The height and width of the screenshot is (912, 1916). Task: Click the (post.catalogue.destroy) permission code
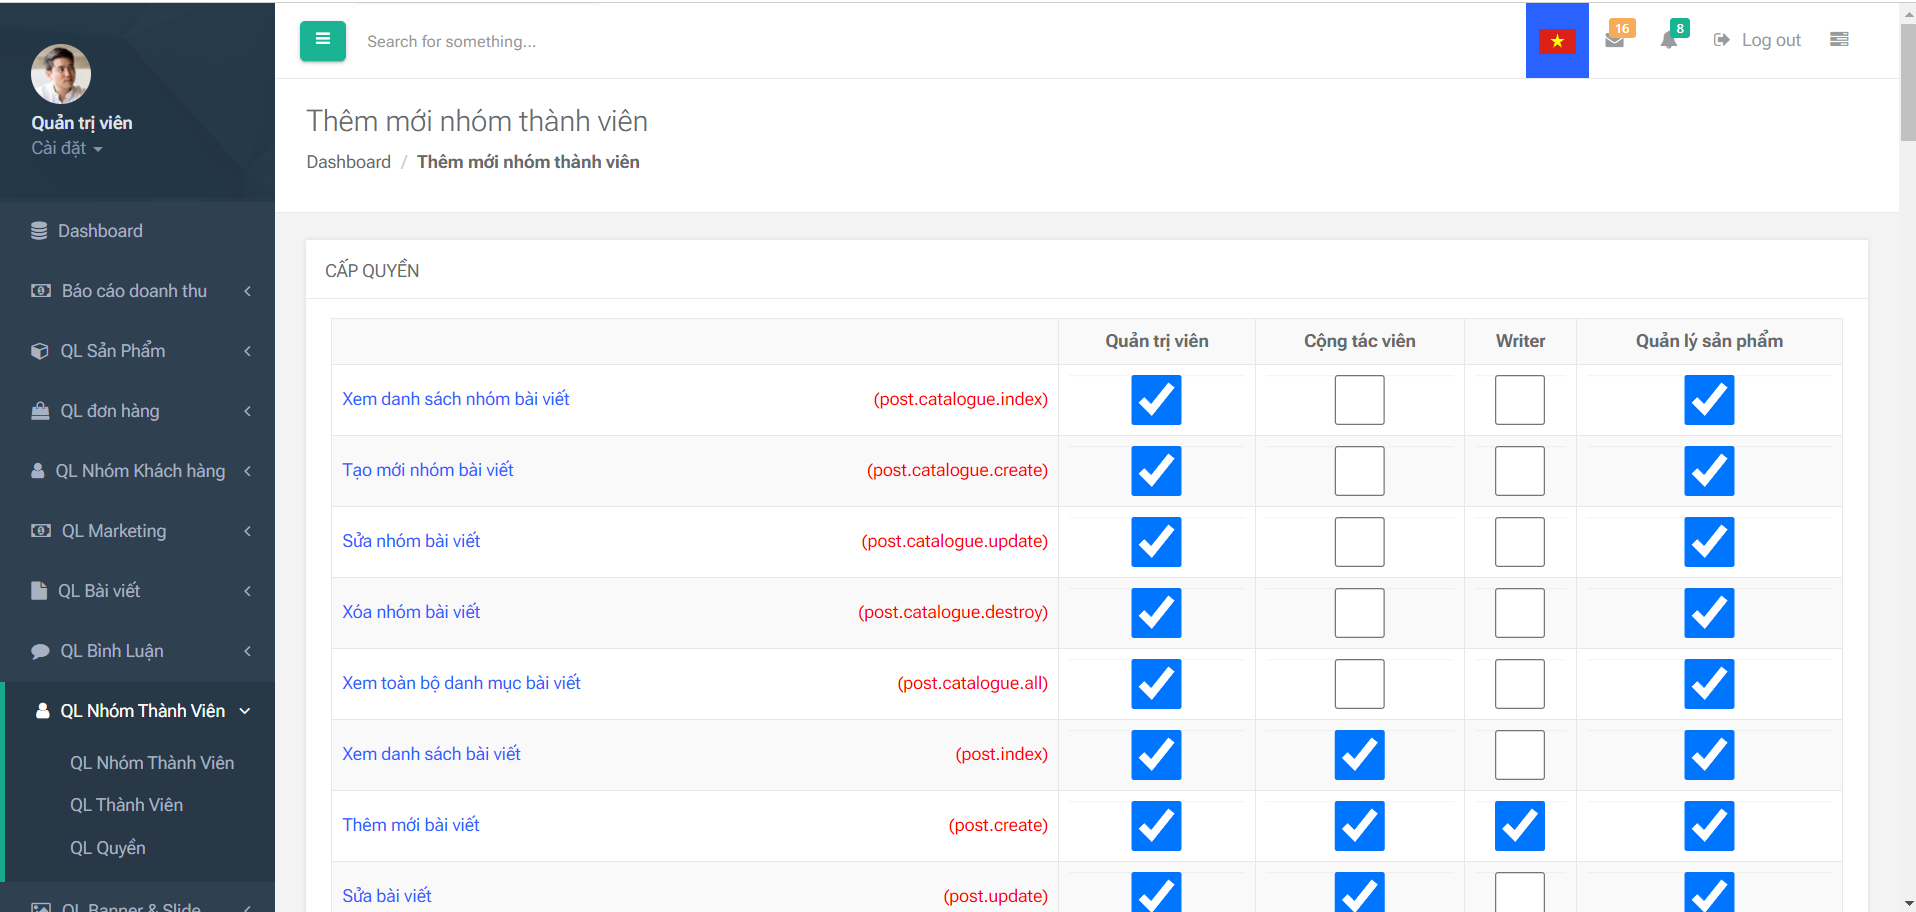(x=953, y=612)
